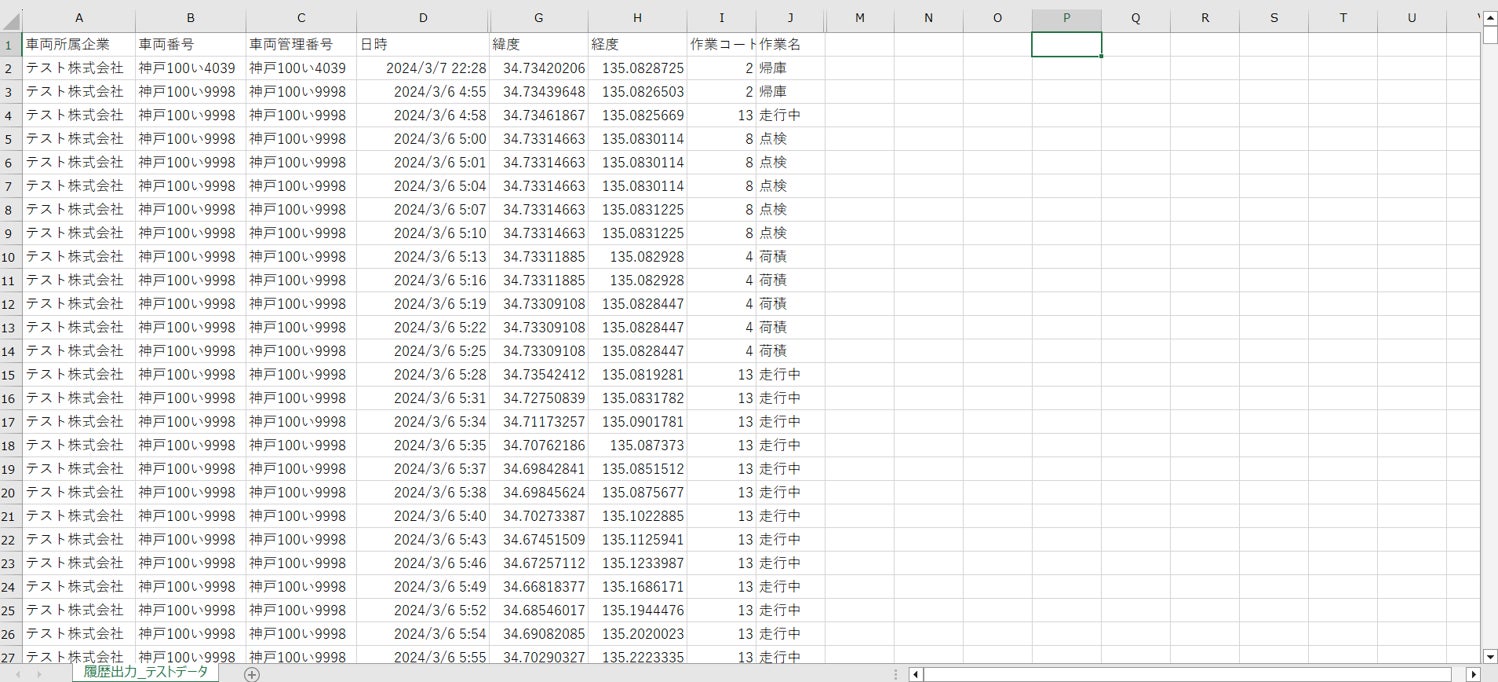Select the 経度 header cell

click(x=638, y=44)
